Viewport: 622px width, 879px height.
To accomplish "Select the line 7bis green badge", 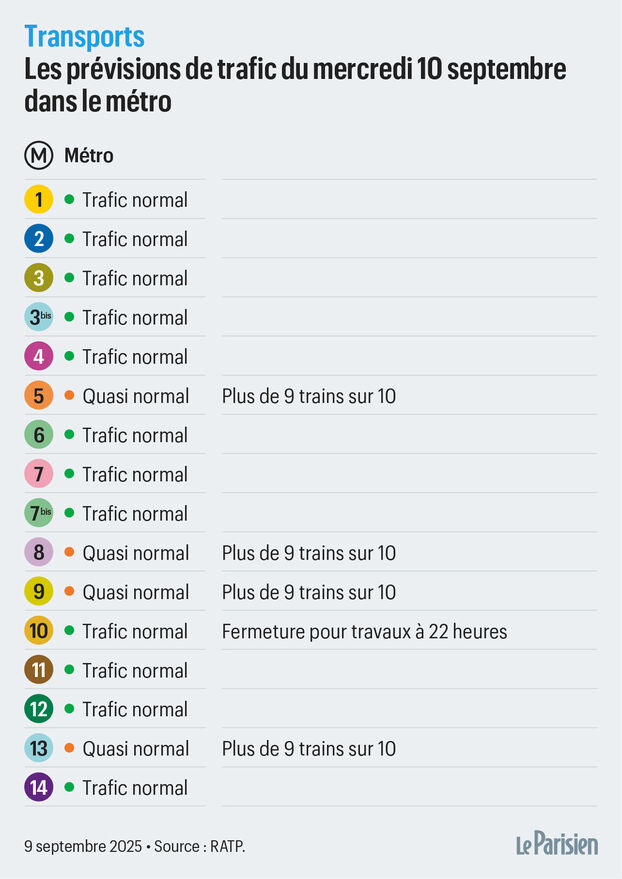I will [39, 513].
